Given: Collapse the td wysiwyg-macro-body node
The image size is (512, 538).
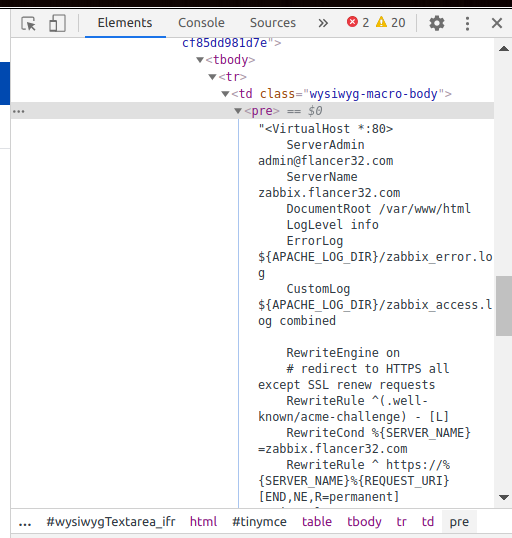Looking at the screenshot, I should (225, 94).
